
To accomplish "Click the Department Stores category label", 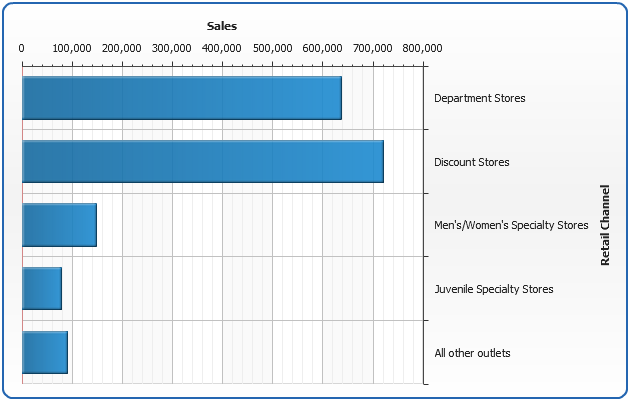I will [x=480, y=98].
